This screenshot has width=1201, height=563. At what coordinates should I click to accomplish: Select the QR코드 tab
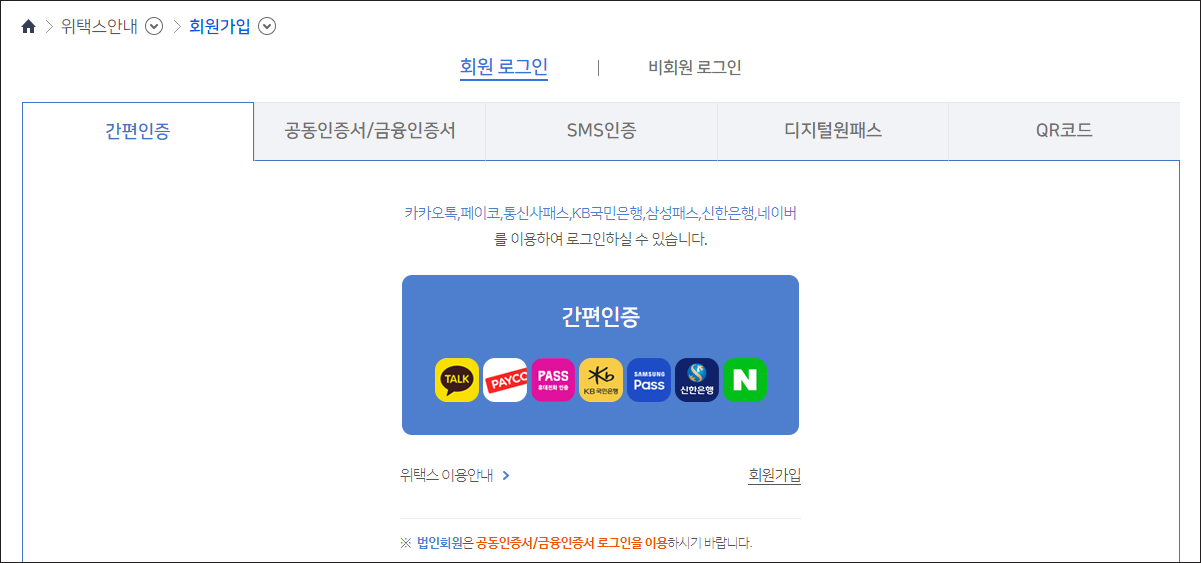coord(1064,131)
